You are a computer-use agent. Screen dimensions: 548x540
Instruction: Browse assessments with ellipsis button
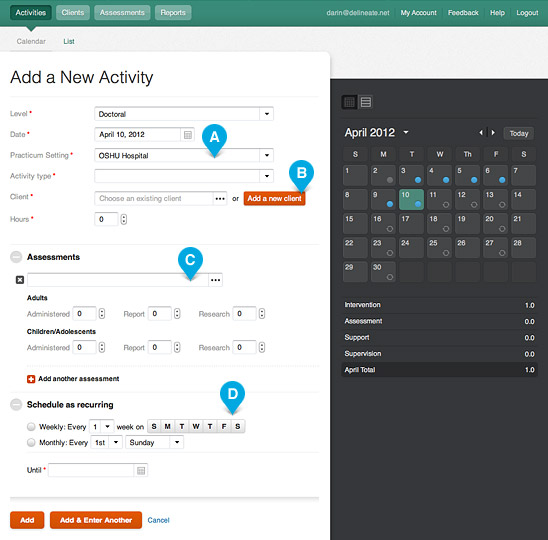click(x=215, y=280)
